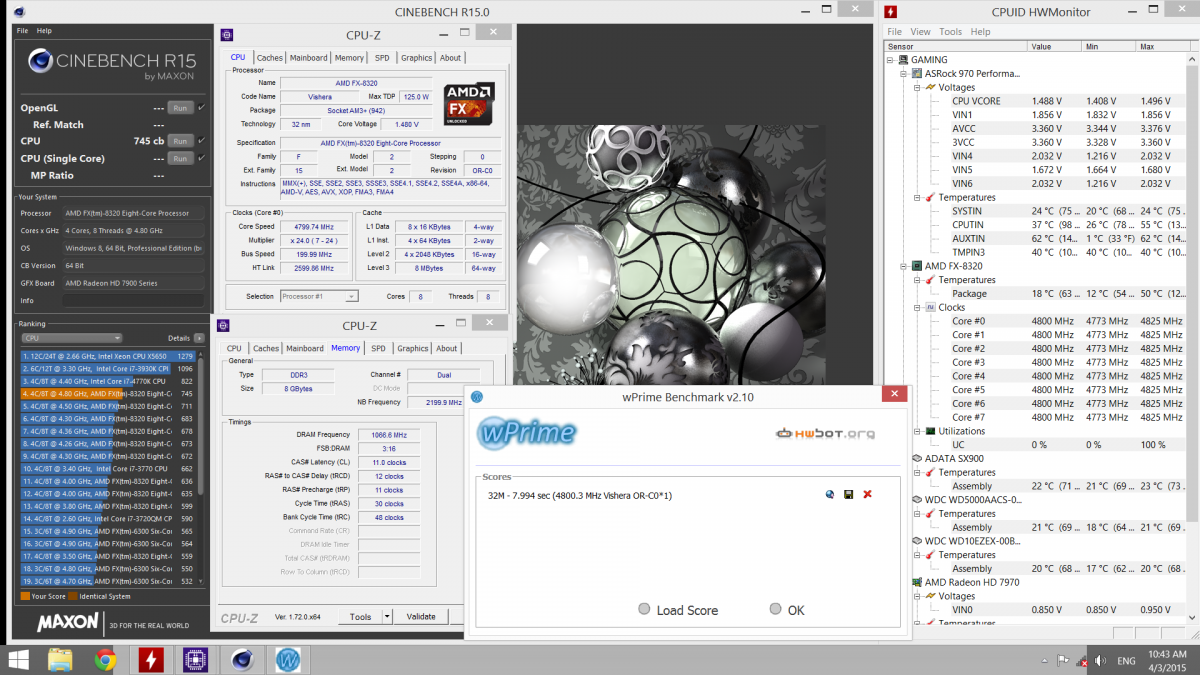Image resolution: width=1200 pixels, height=675 pixels.
Task: Switch to wPrime via taskbar icon
Action: (288, 659)
